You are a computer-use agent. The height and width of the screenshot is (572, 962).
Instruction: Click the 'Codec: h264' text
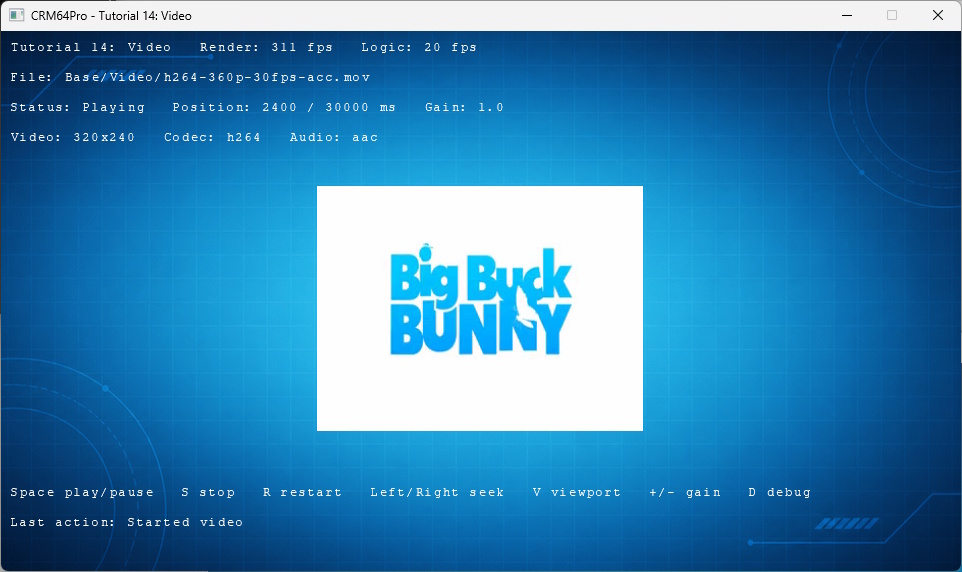click(x=212, y=137)
